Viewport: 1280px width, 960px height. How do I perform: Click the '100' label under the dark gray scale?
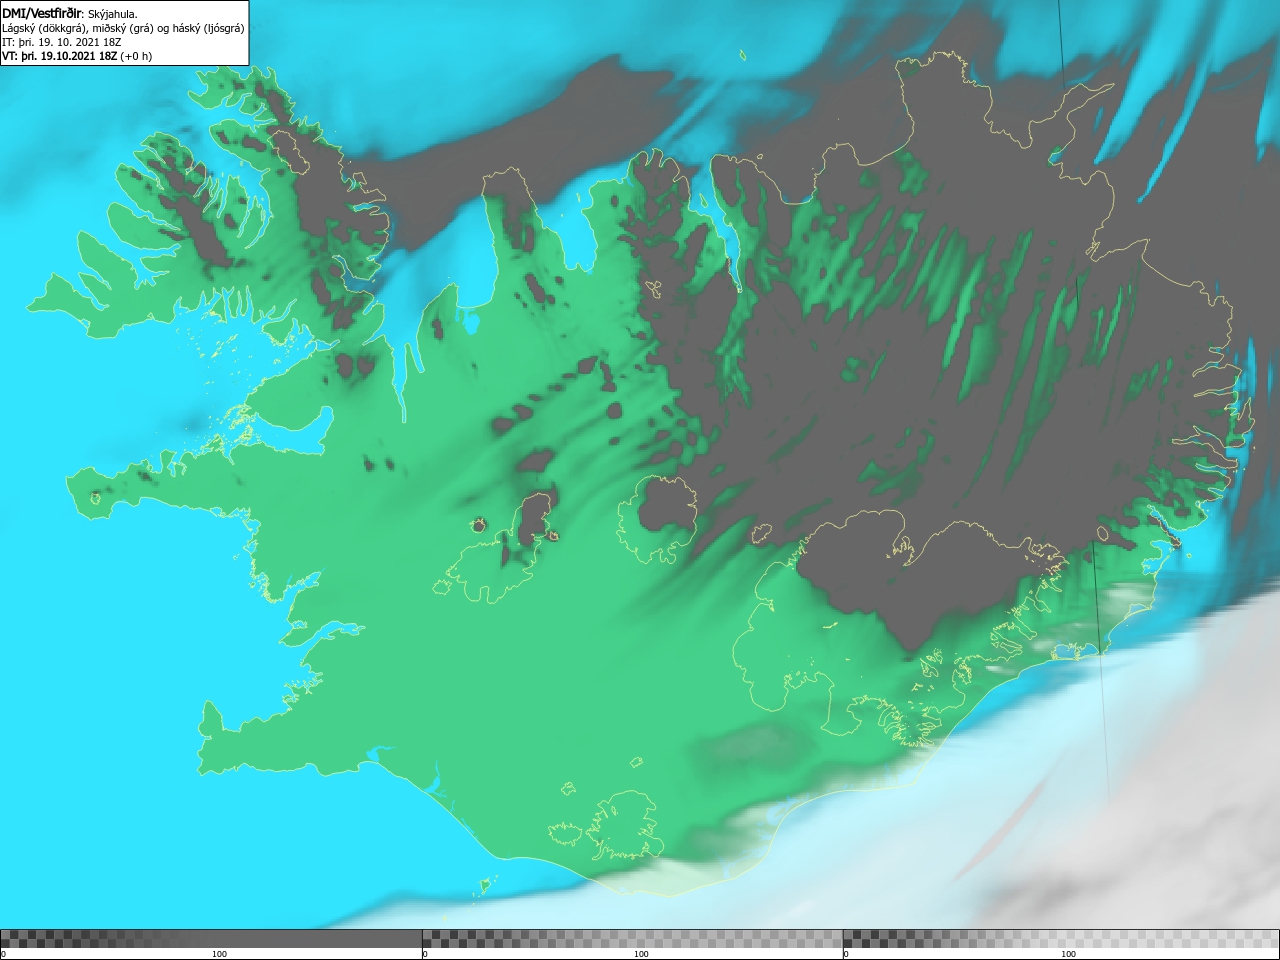pos(219,954)
